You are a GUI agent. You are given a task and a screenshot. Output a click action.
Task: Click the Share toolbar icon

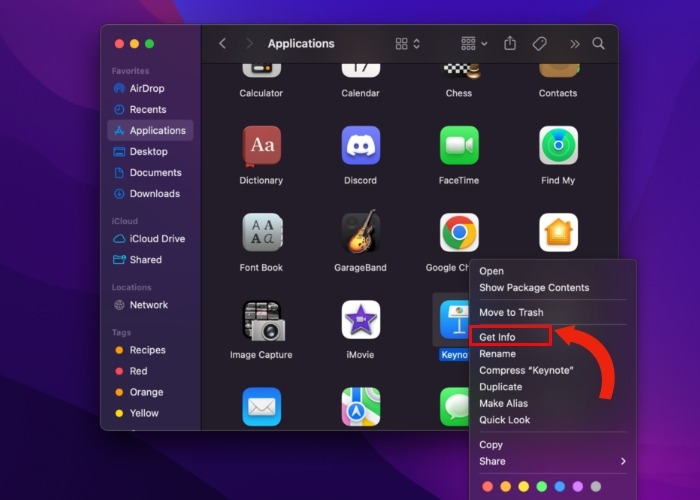510,43
